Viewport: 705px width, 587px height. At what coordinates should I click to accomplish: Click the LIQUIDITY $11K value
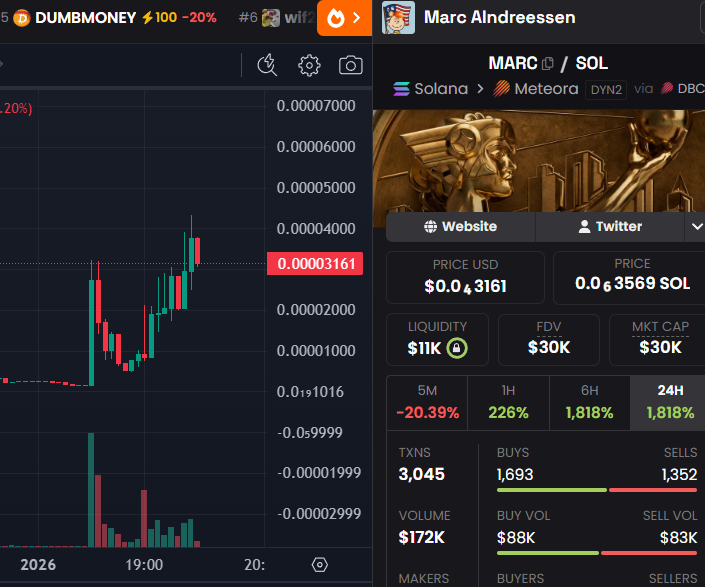[x=424, y=348]
